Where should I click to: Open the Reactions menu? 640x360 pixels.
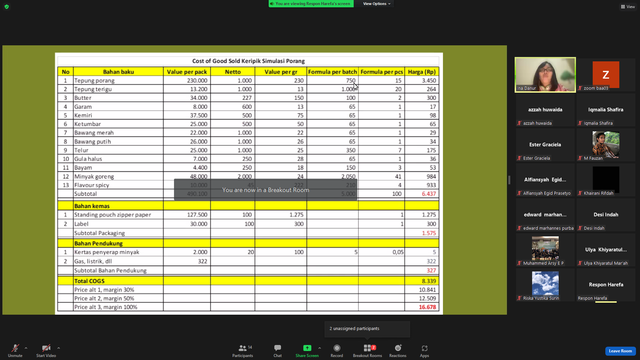[398, 350]
